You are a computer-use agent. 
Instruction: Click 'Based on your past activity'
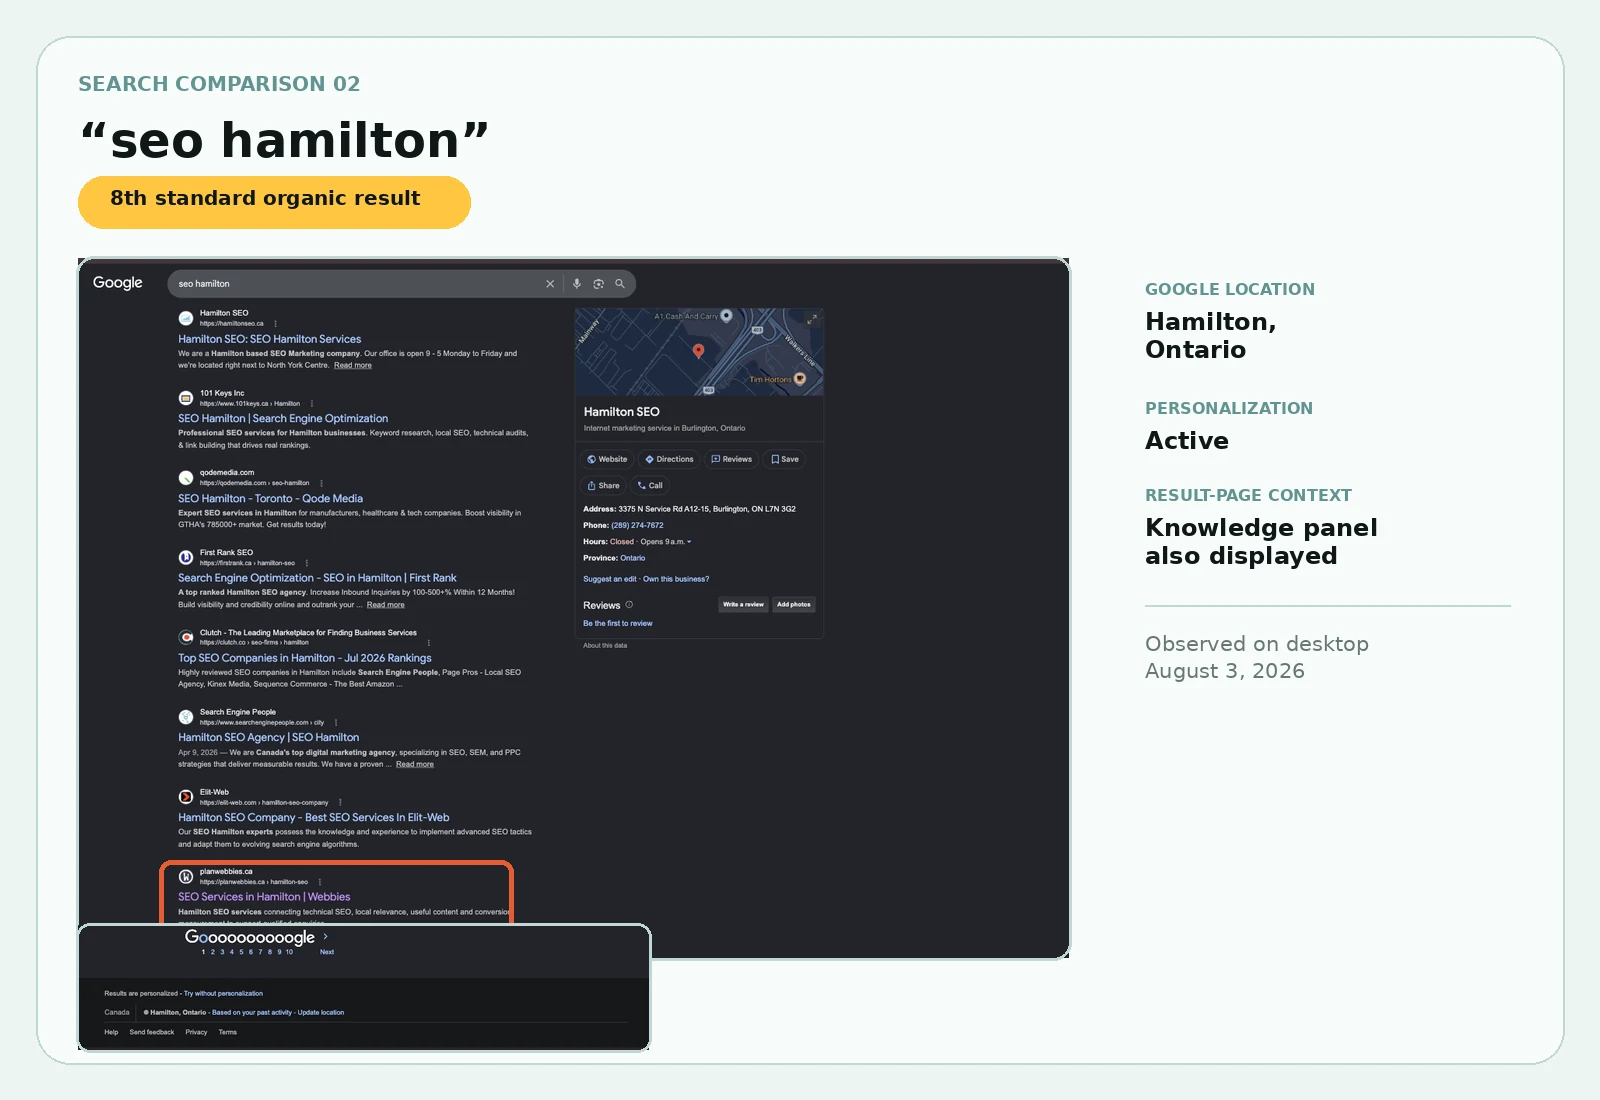[x=252, y=1013]
